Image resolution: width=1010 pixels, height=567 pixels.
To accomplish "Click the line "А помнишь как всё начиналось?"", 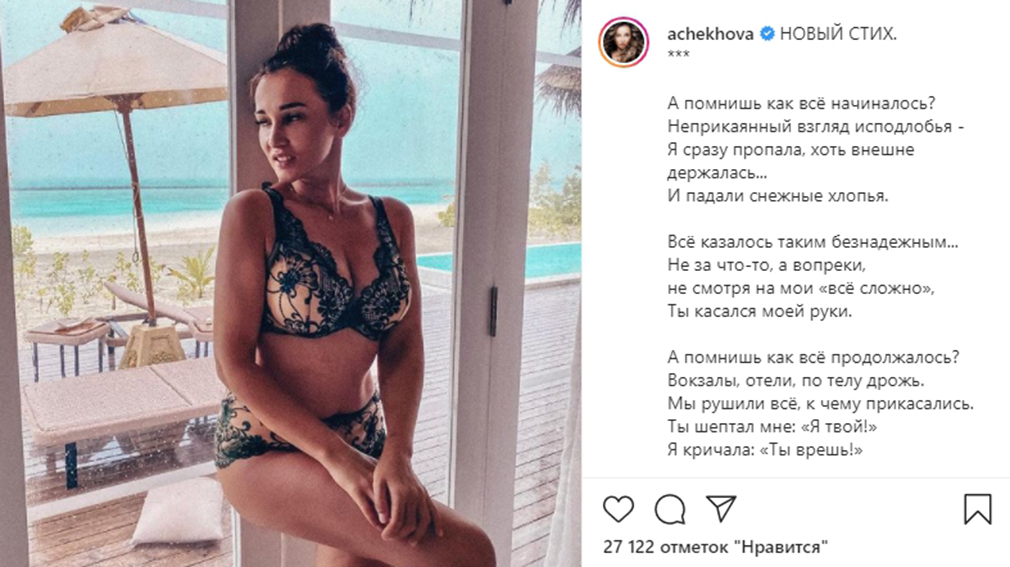I will (x=801, y=103).
